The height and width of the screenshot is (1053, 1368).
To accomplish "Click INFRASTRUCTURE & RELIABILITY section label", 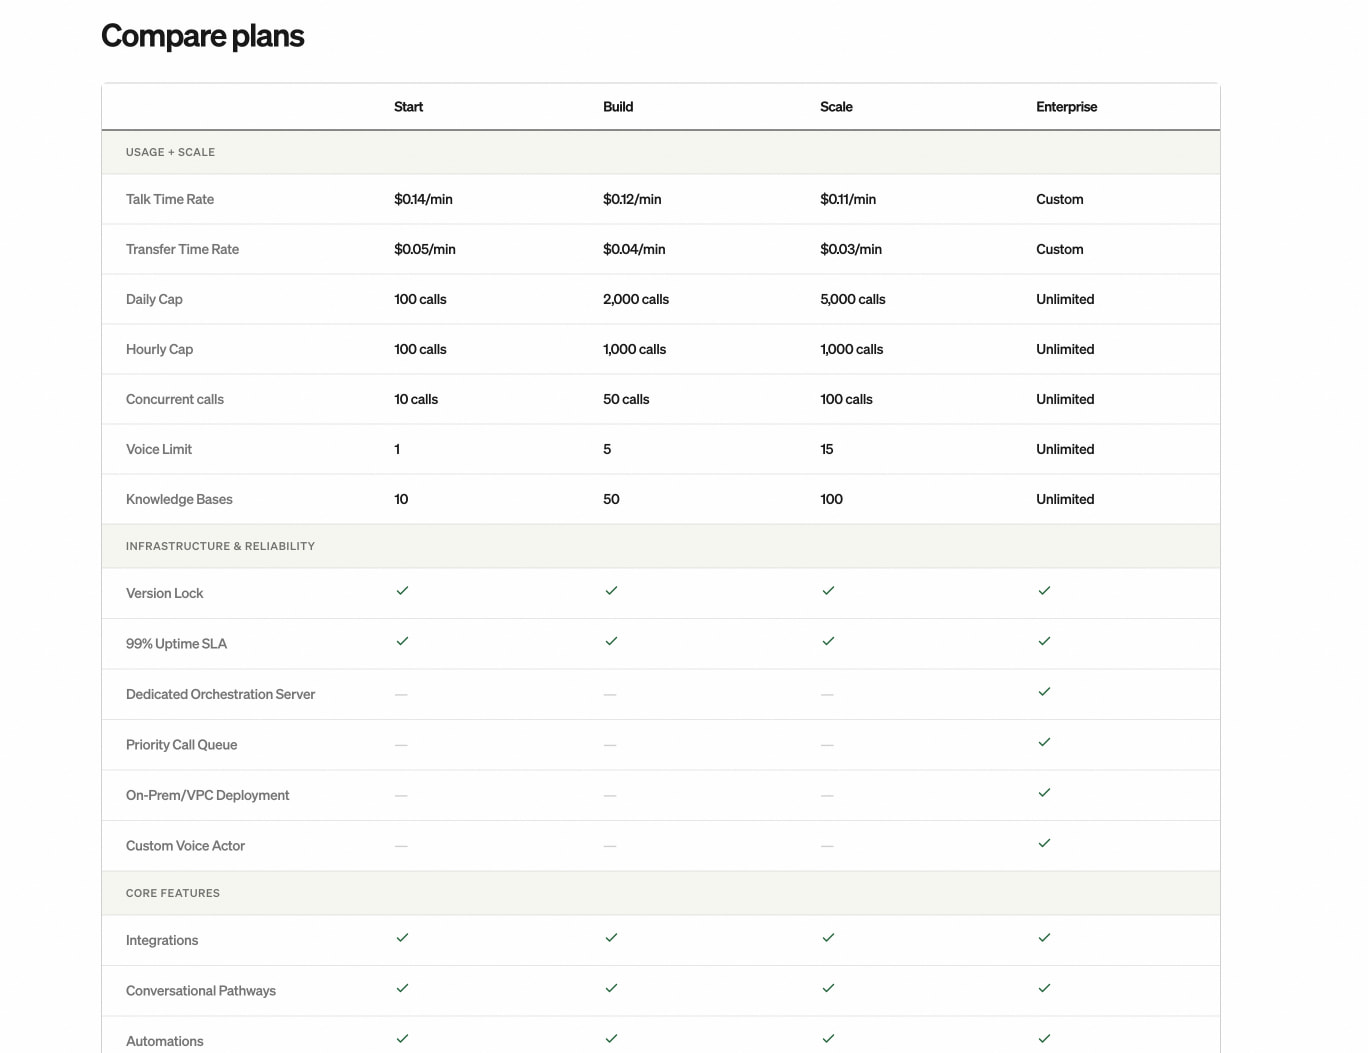I will 220,546.
